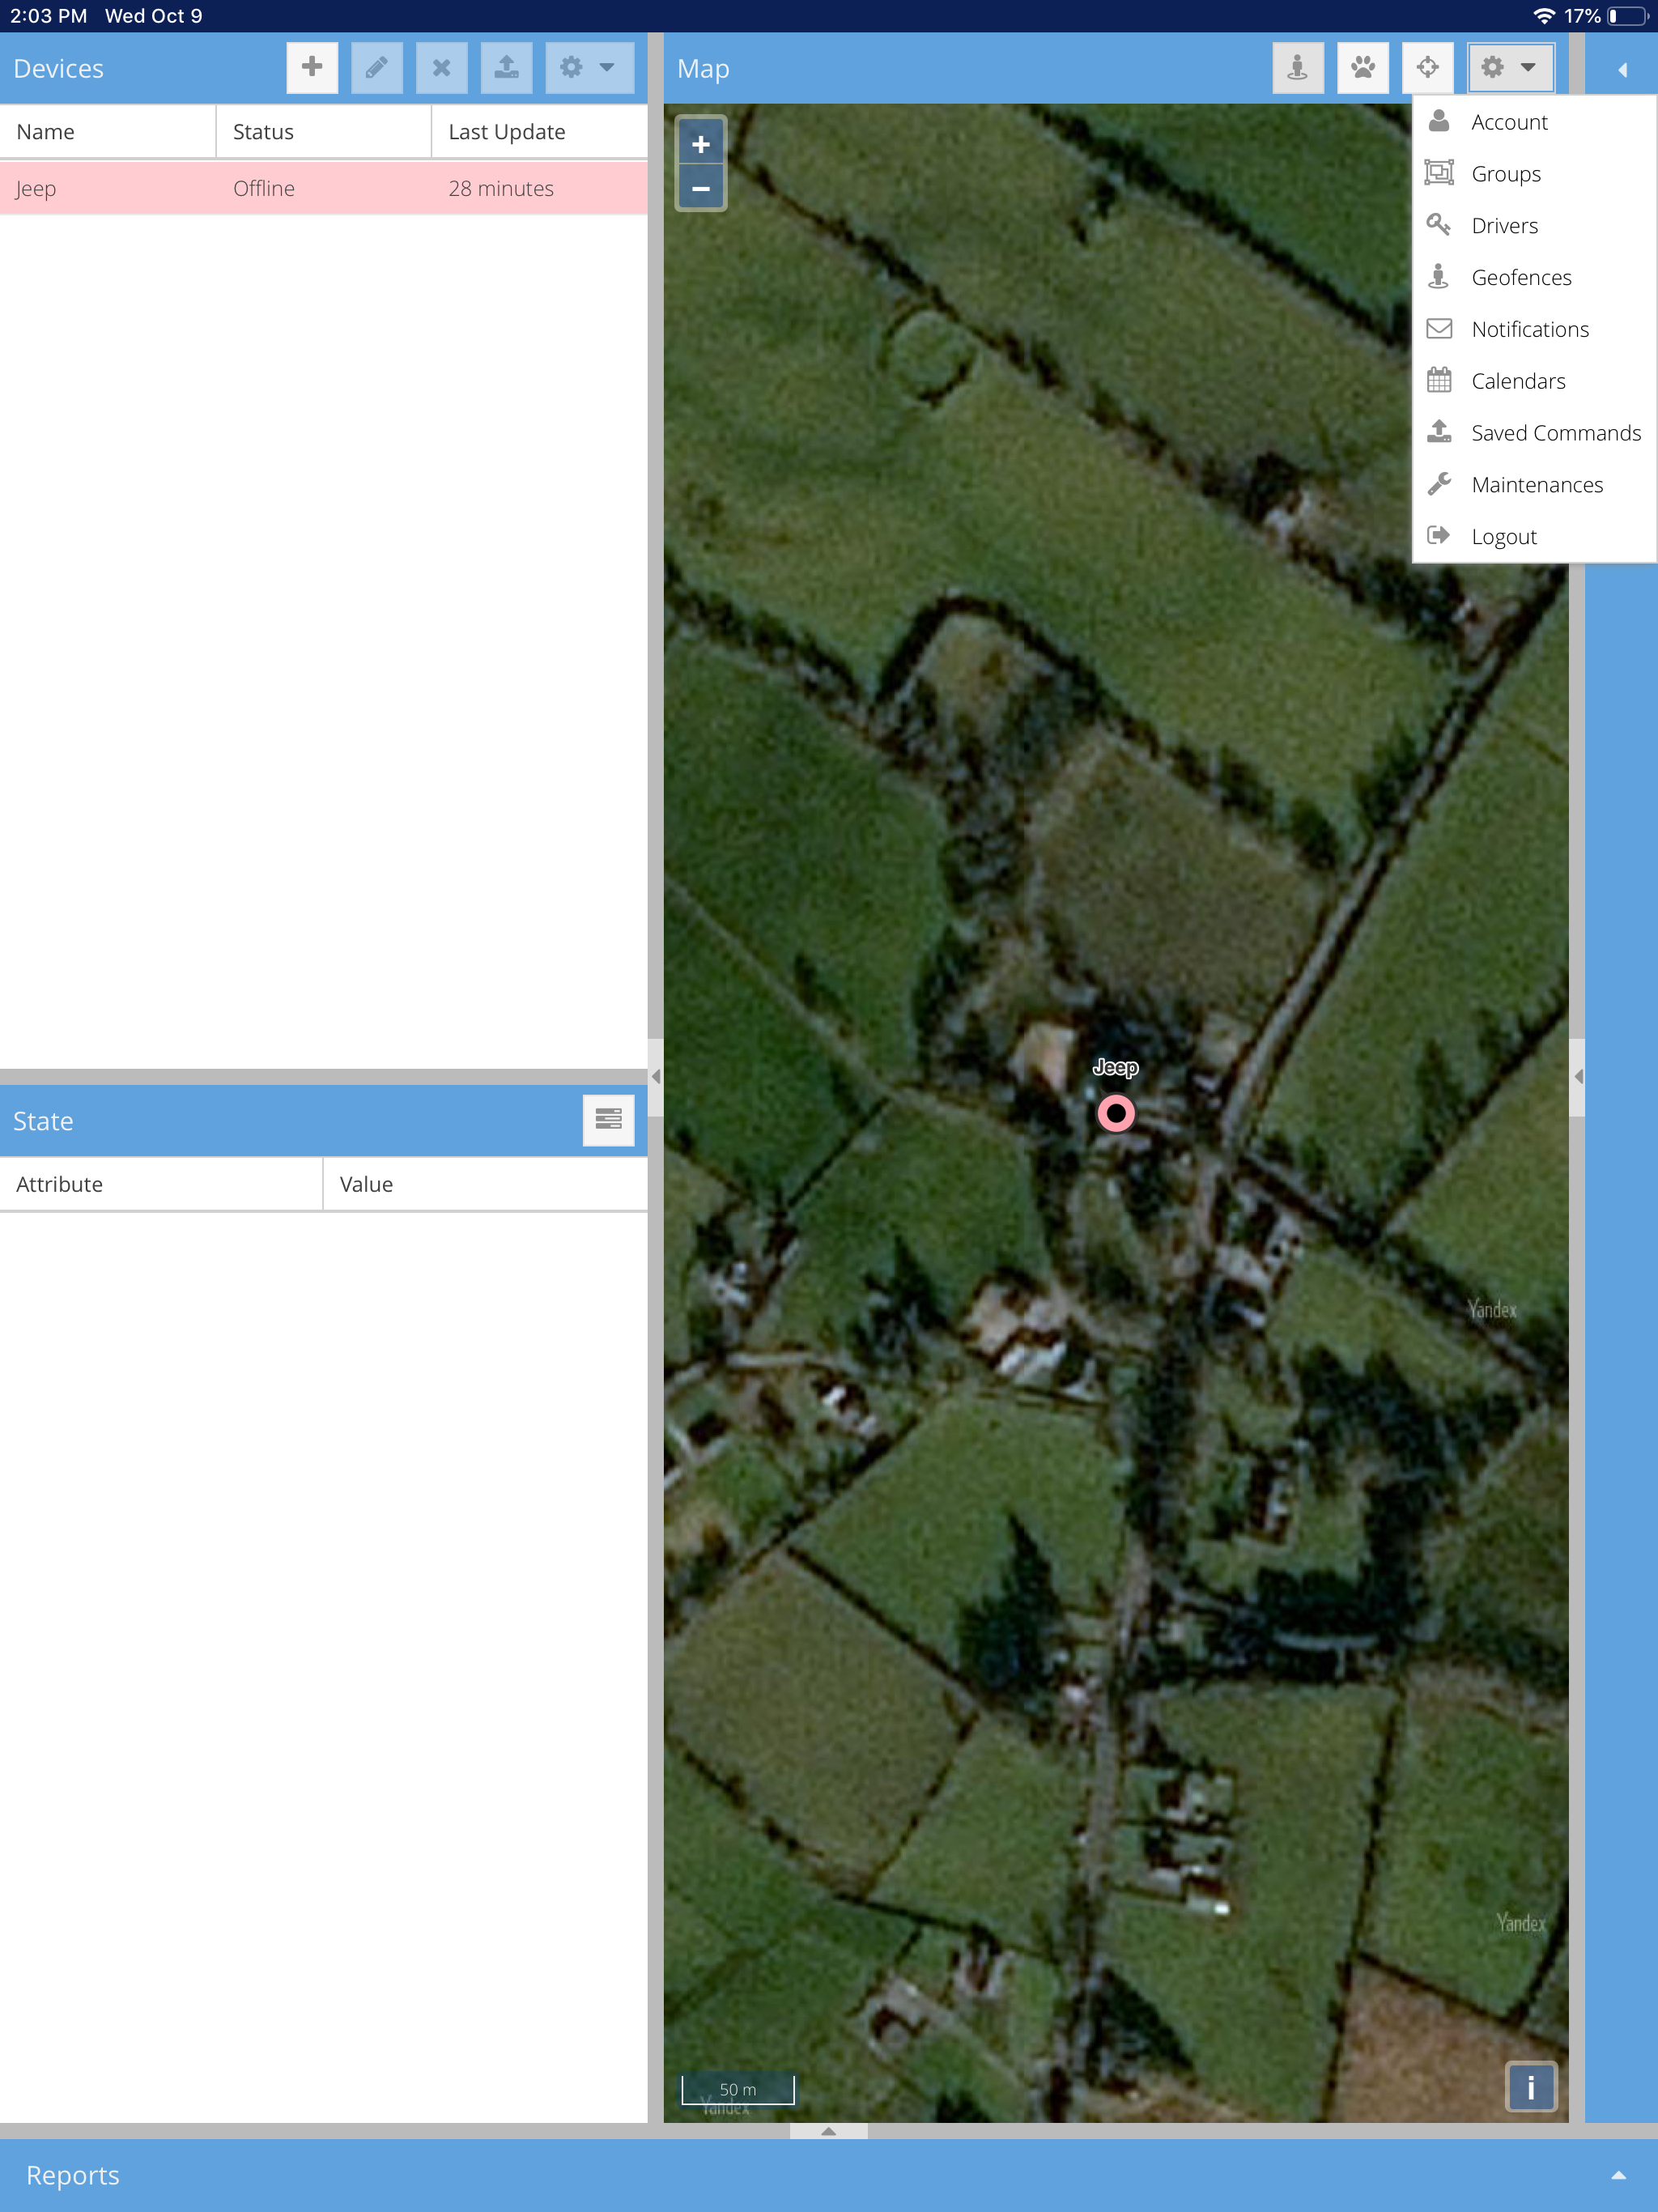The width and height of the screenshot is (1658, 2212).
Task: Choose Logout in settings menu
Action: coord(1503,537)
